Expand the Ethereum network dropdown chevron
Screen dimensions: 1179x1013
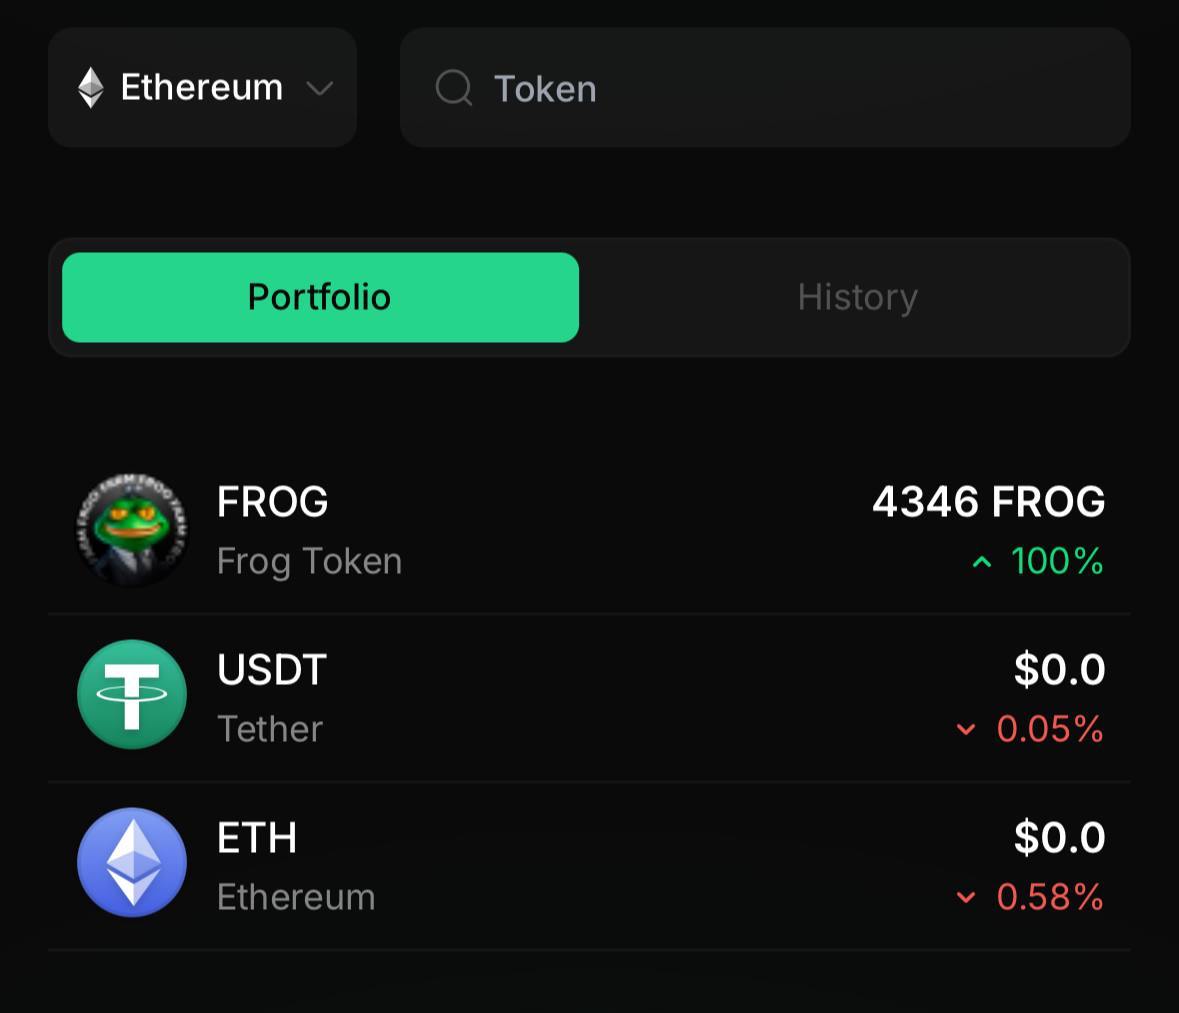pyautogui.click(x=320, y=89)
